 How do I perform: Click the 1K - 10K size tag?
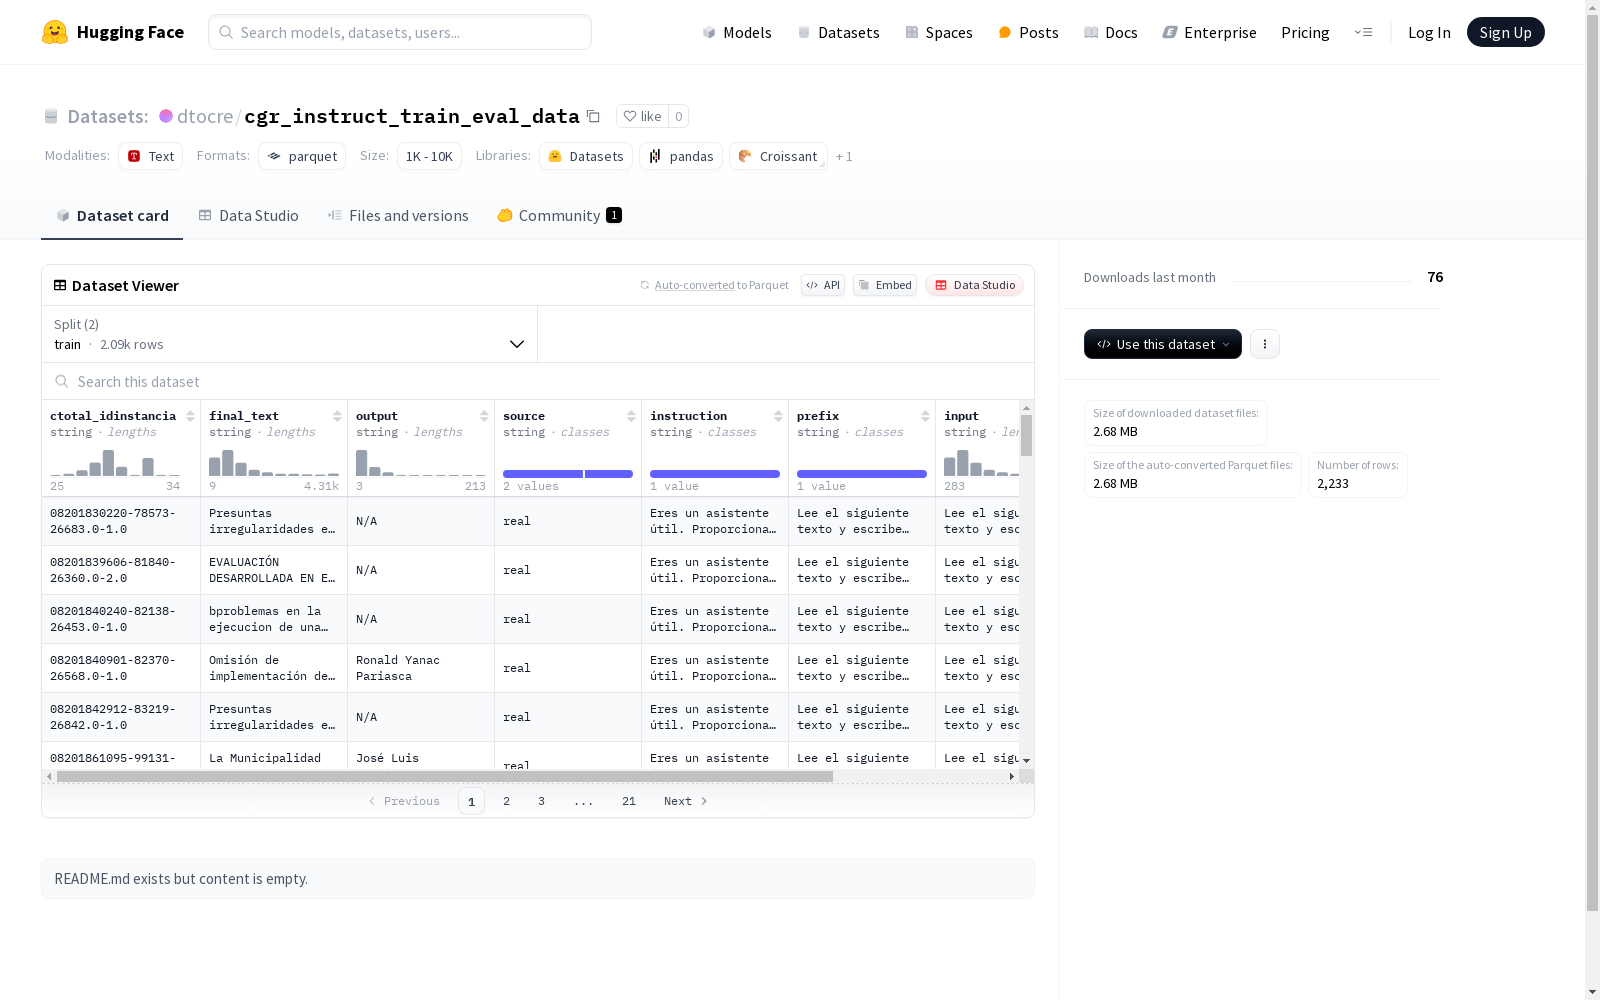[429, 156]
